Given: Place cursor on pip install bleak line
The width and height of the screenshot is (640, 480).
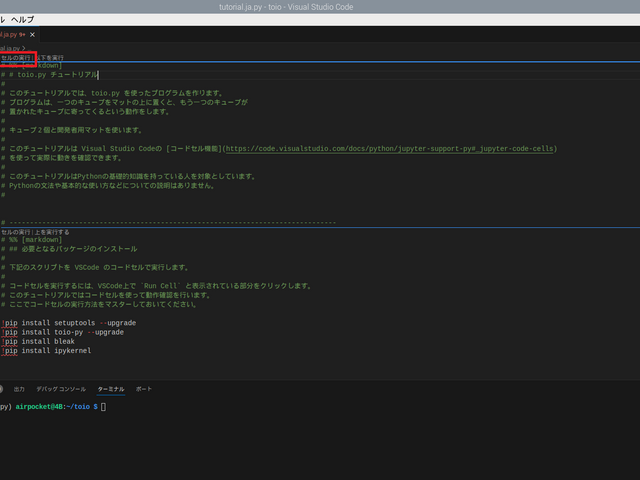Looking at the screenshot, I should (x=38, y=341).
